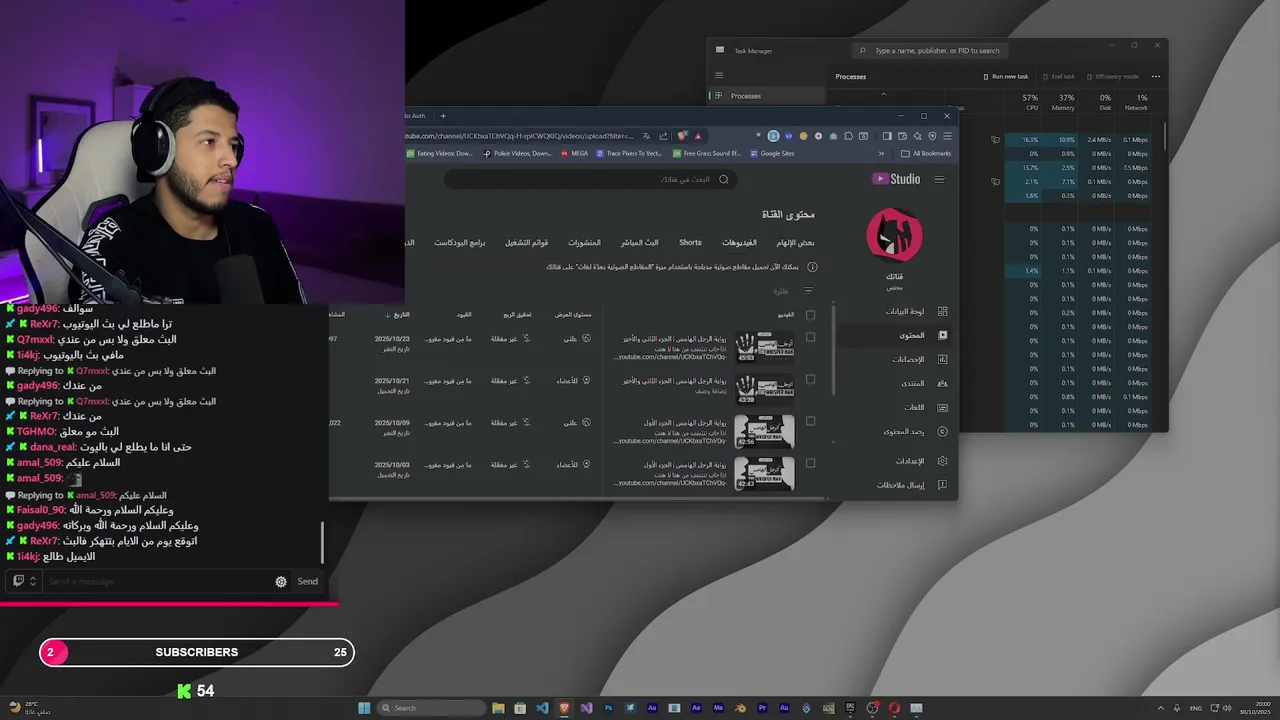Open visibility dropdown علني for first video
Viewport: 1280px width, 720px height.
point(577,338)
